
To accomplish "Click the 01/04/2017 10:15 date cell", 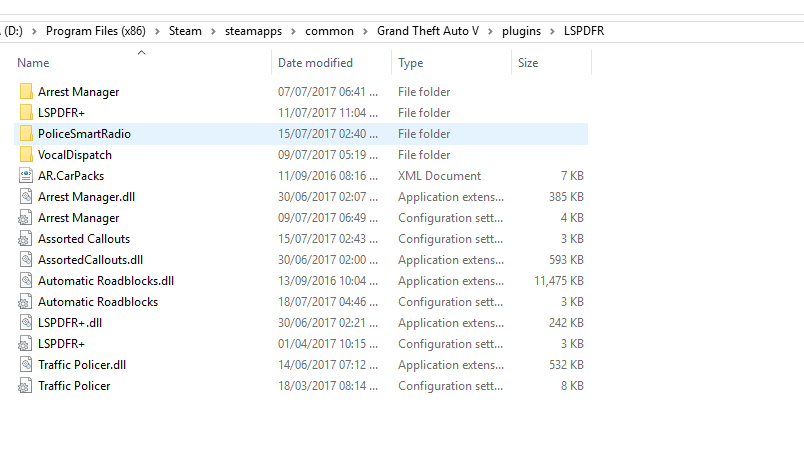I will [x=328, y=344].
